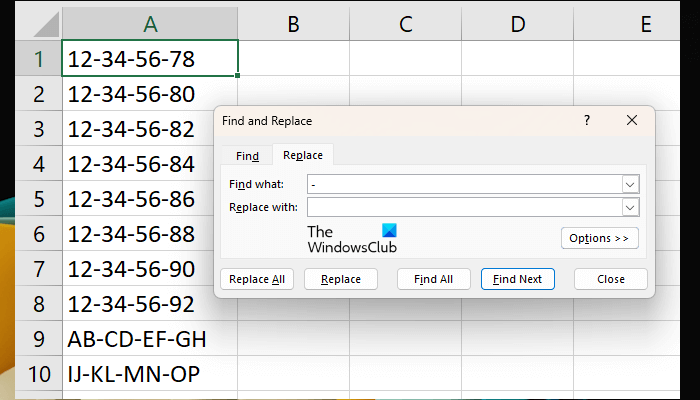Select column A header

150,23
